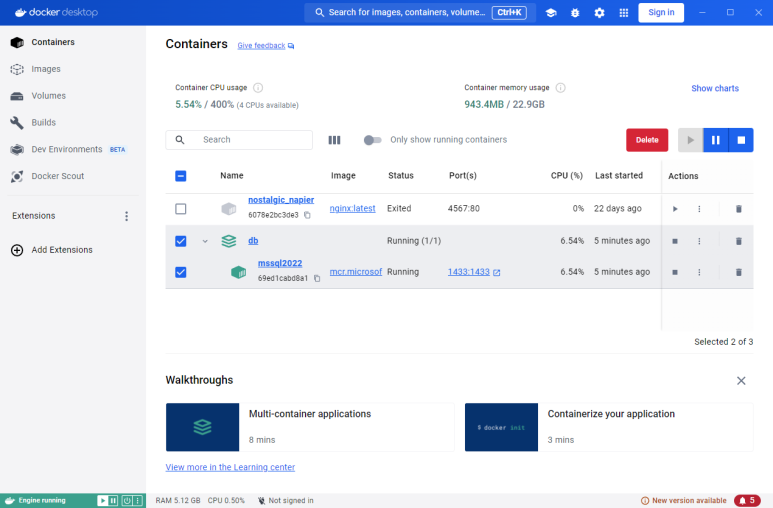Copy container ID 69ed1cabd8a1

click(x=317, y=278)
